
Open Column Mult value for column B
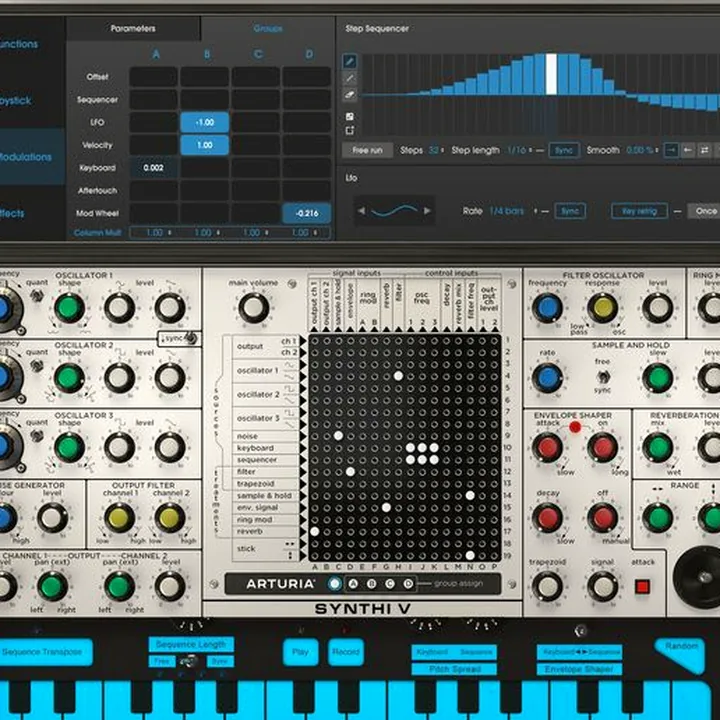(x=206, y=232)
